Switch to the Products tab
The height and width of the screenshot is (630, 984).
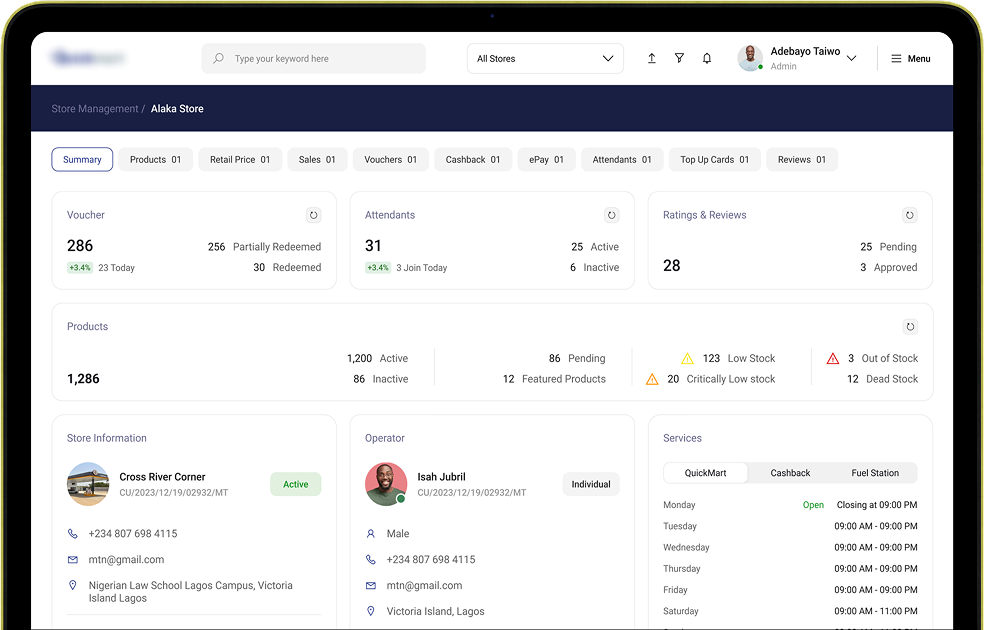pyautogui.click(x=156, y=159)
